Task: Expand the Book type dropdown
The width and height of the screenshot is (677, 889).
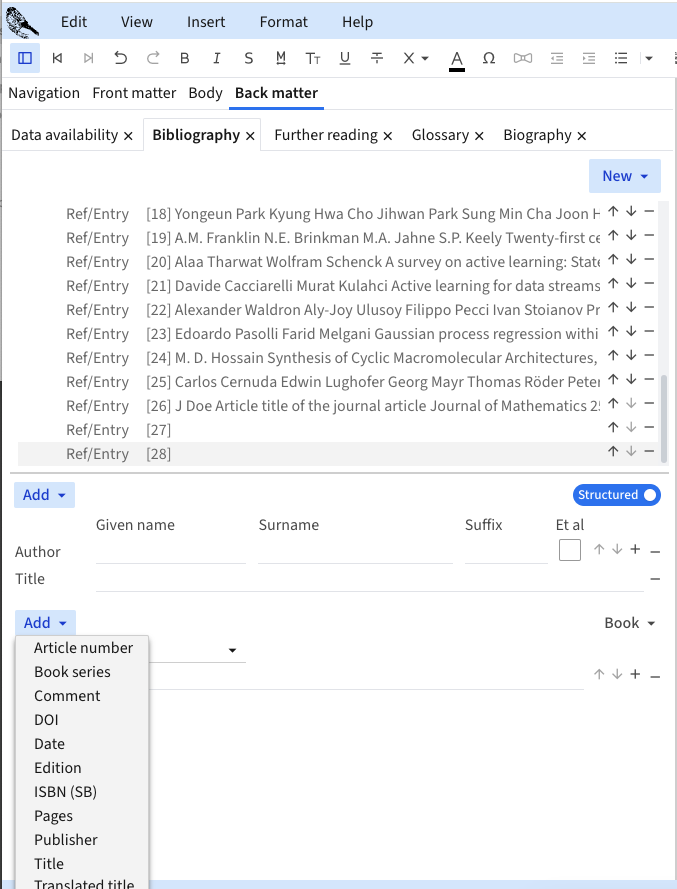Action: point(630,623)
